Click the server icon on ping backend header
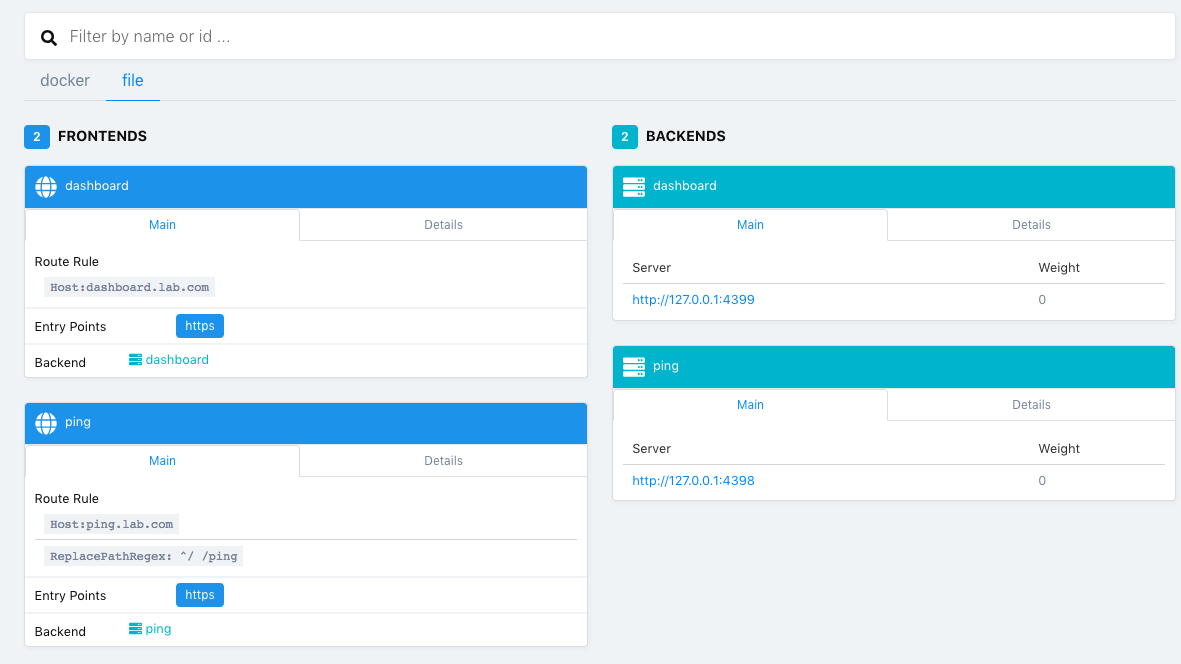Viewport: 1181px width, 664px height. [x=633, y=367]
